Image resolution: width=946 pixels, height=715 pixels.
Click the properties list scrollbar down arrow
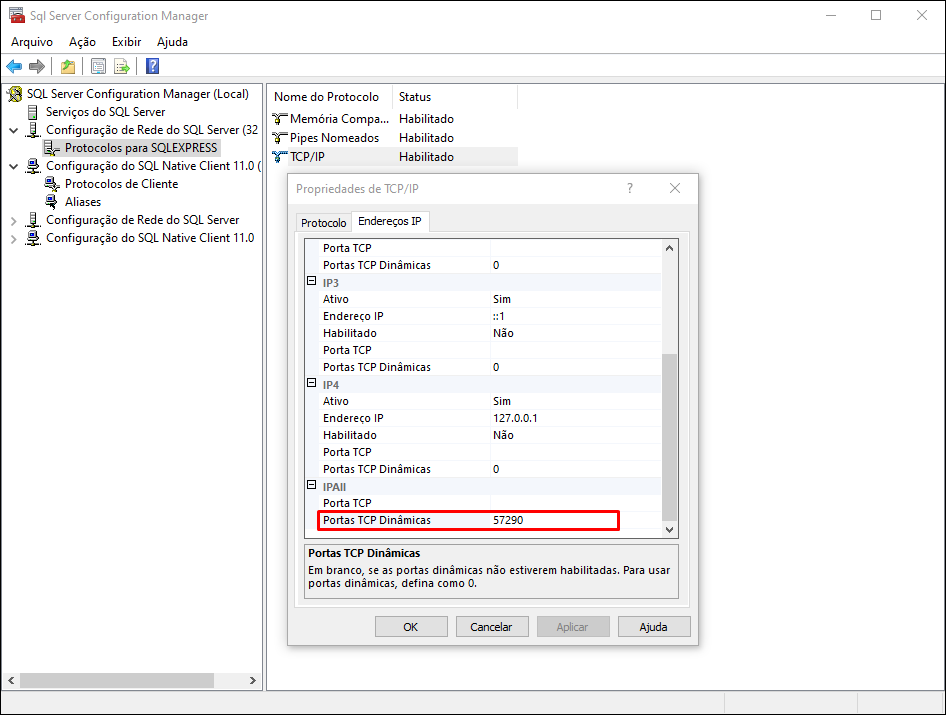(670, 529)
